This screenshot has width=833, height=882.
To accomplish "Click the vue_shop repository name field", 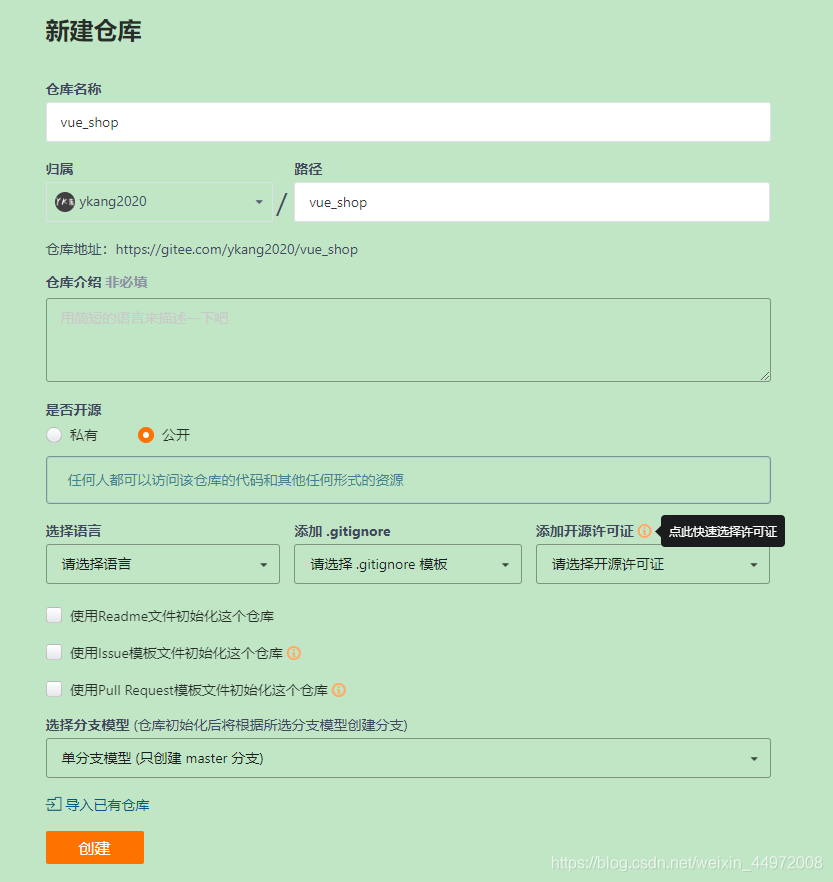I will coord(408,122).
